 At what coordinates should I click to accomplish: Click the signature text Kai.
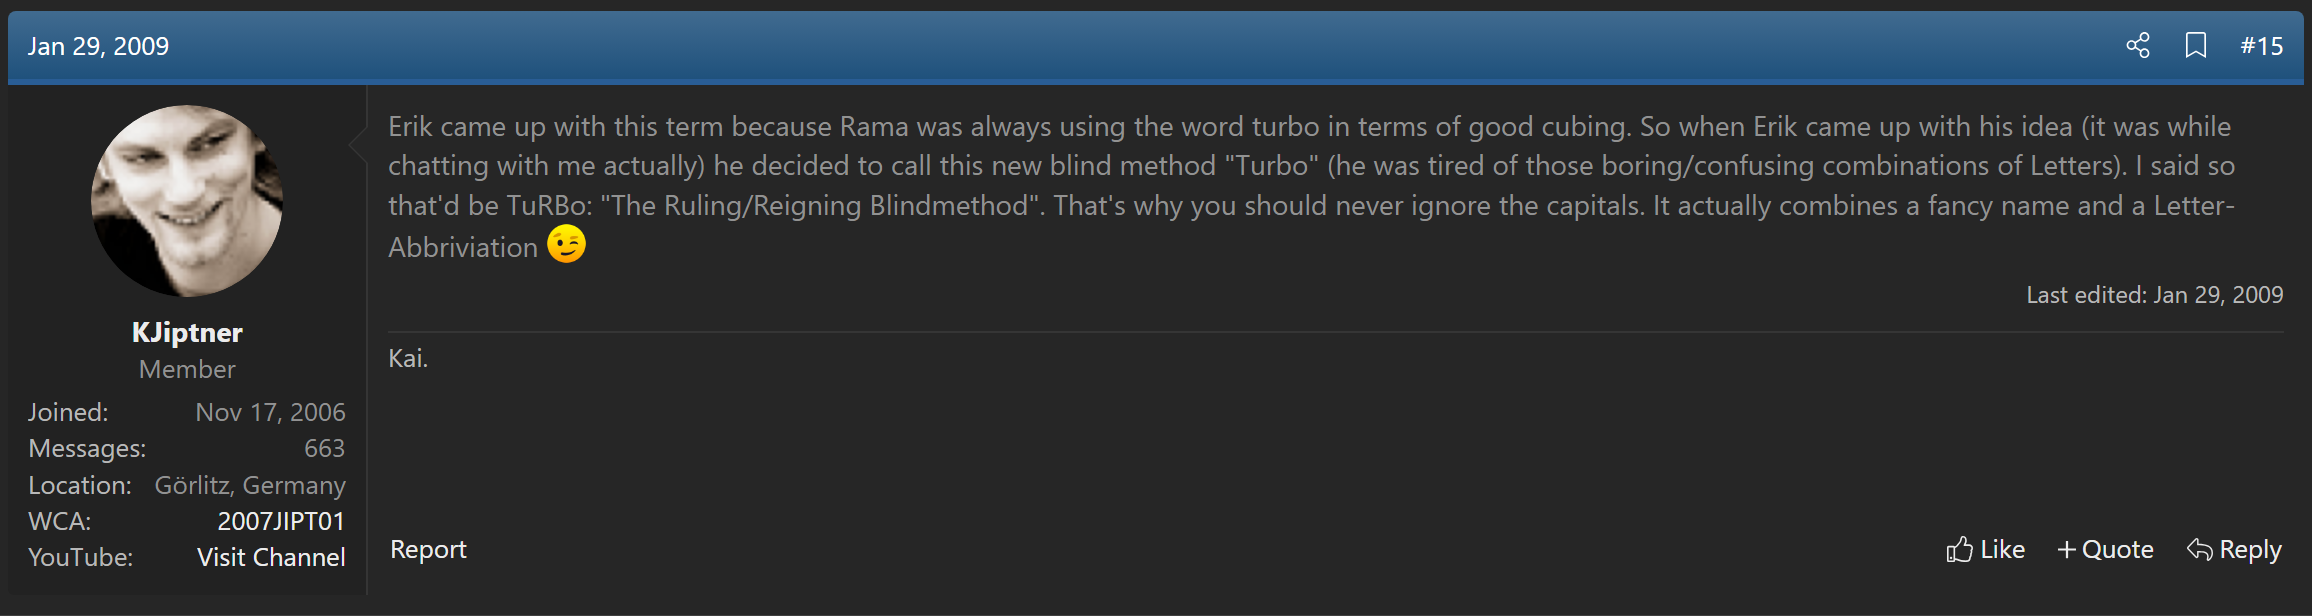click(408, 358)
